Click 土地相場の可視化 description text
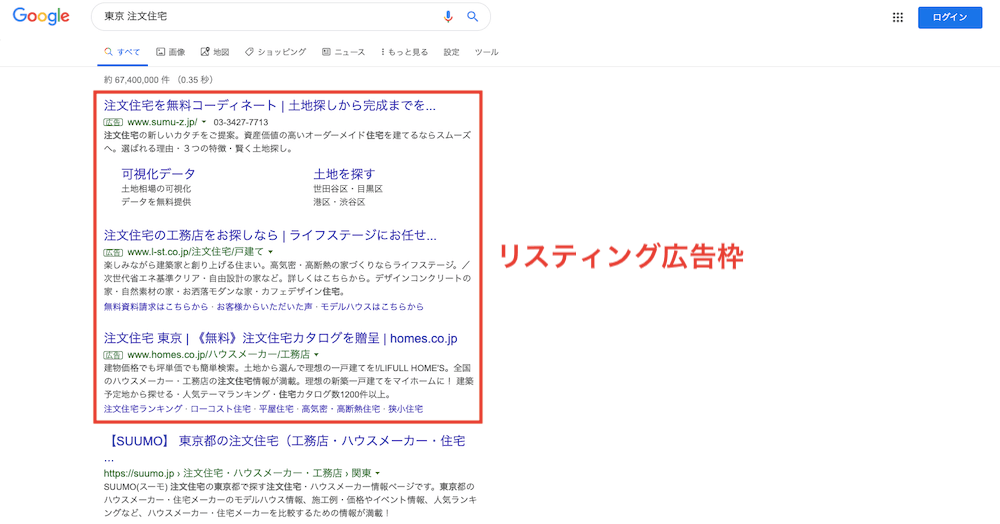The width and height of the screenshot is (1000, 524). [x=156, y=189]
